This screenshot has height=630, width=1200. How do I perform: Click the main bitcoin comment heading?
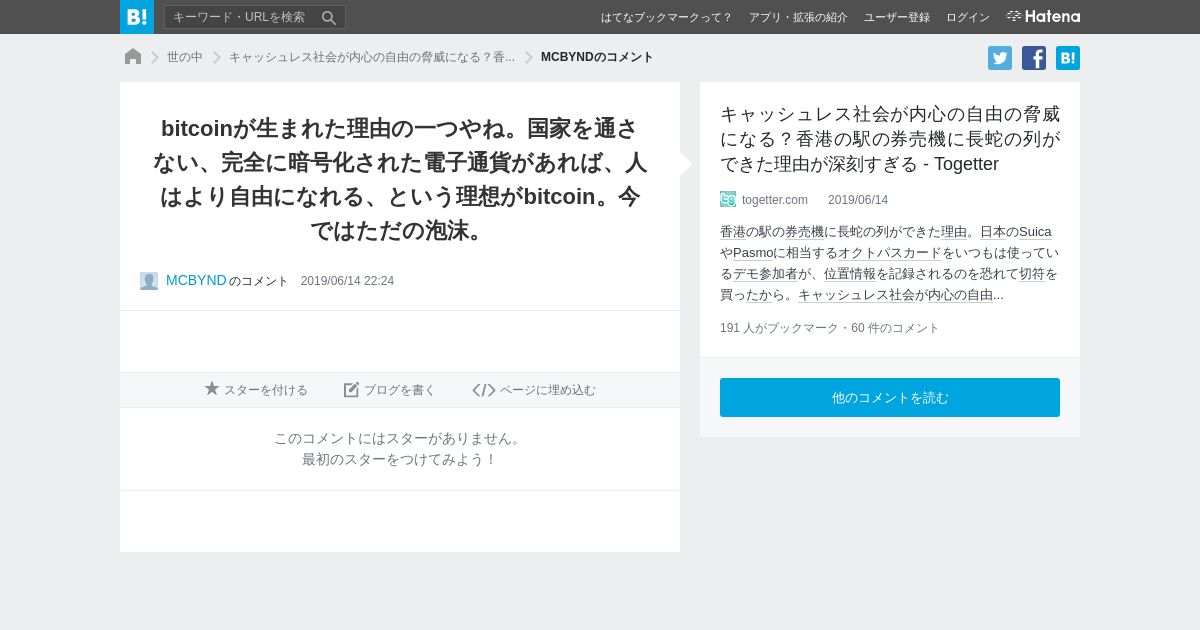click(400, 179)
